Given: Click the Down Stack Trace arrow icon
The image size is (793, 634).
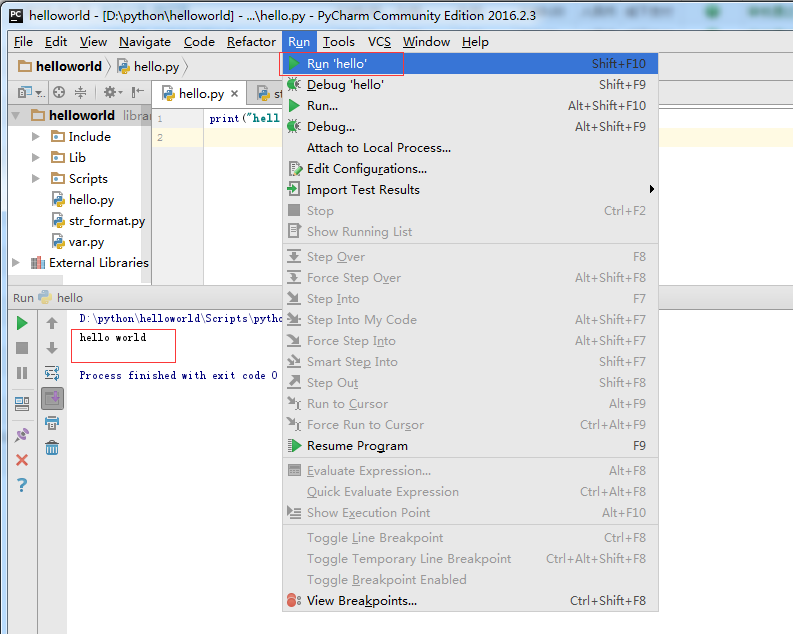Looking at the screenshot, I should (52, 348).
